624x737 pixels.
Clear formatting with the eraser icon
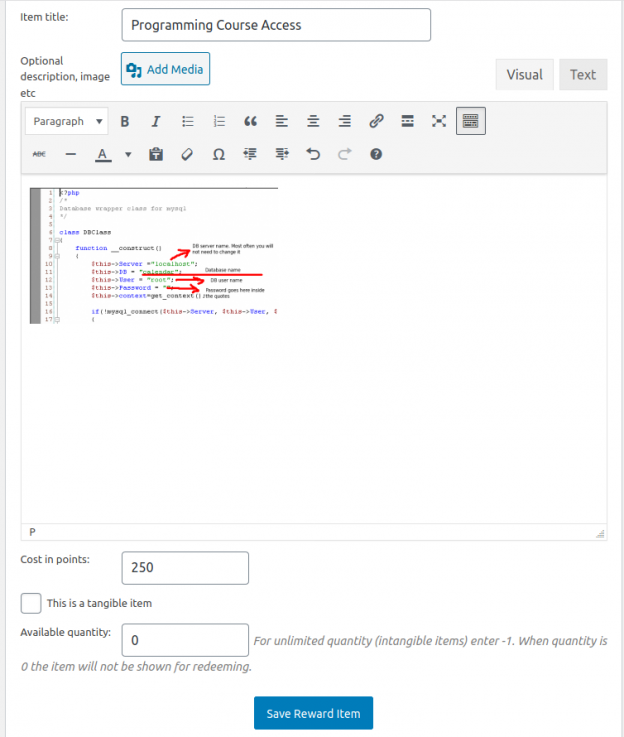click(186, 154)
